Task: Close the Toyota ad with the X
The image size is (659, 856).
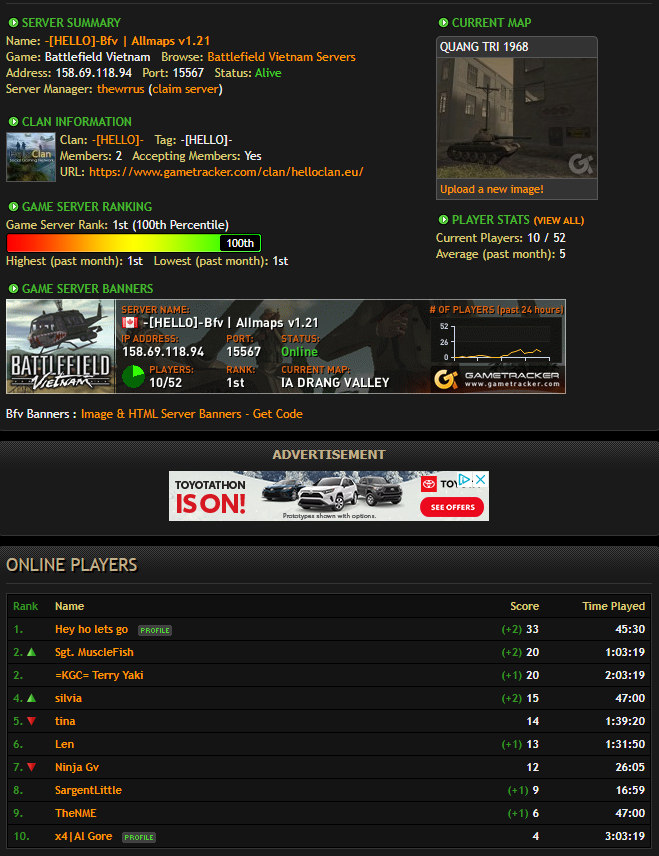Action: coord(480,479)
